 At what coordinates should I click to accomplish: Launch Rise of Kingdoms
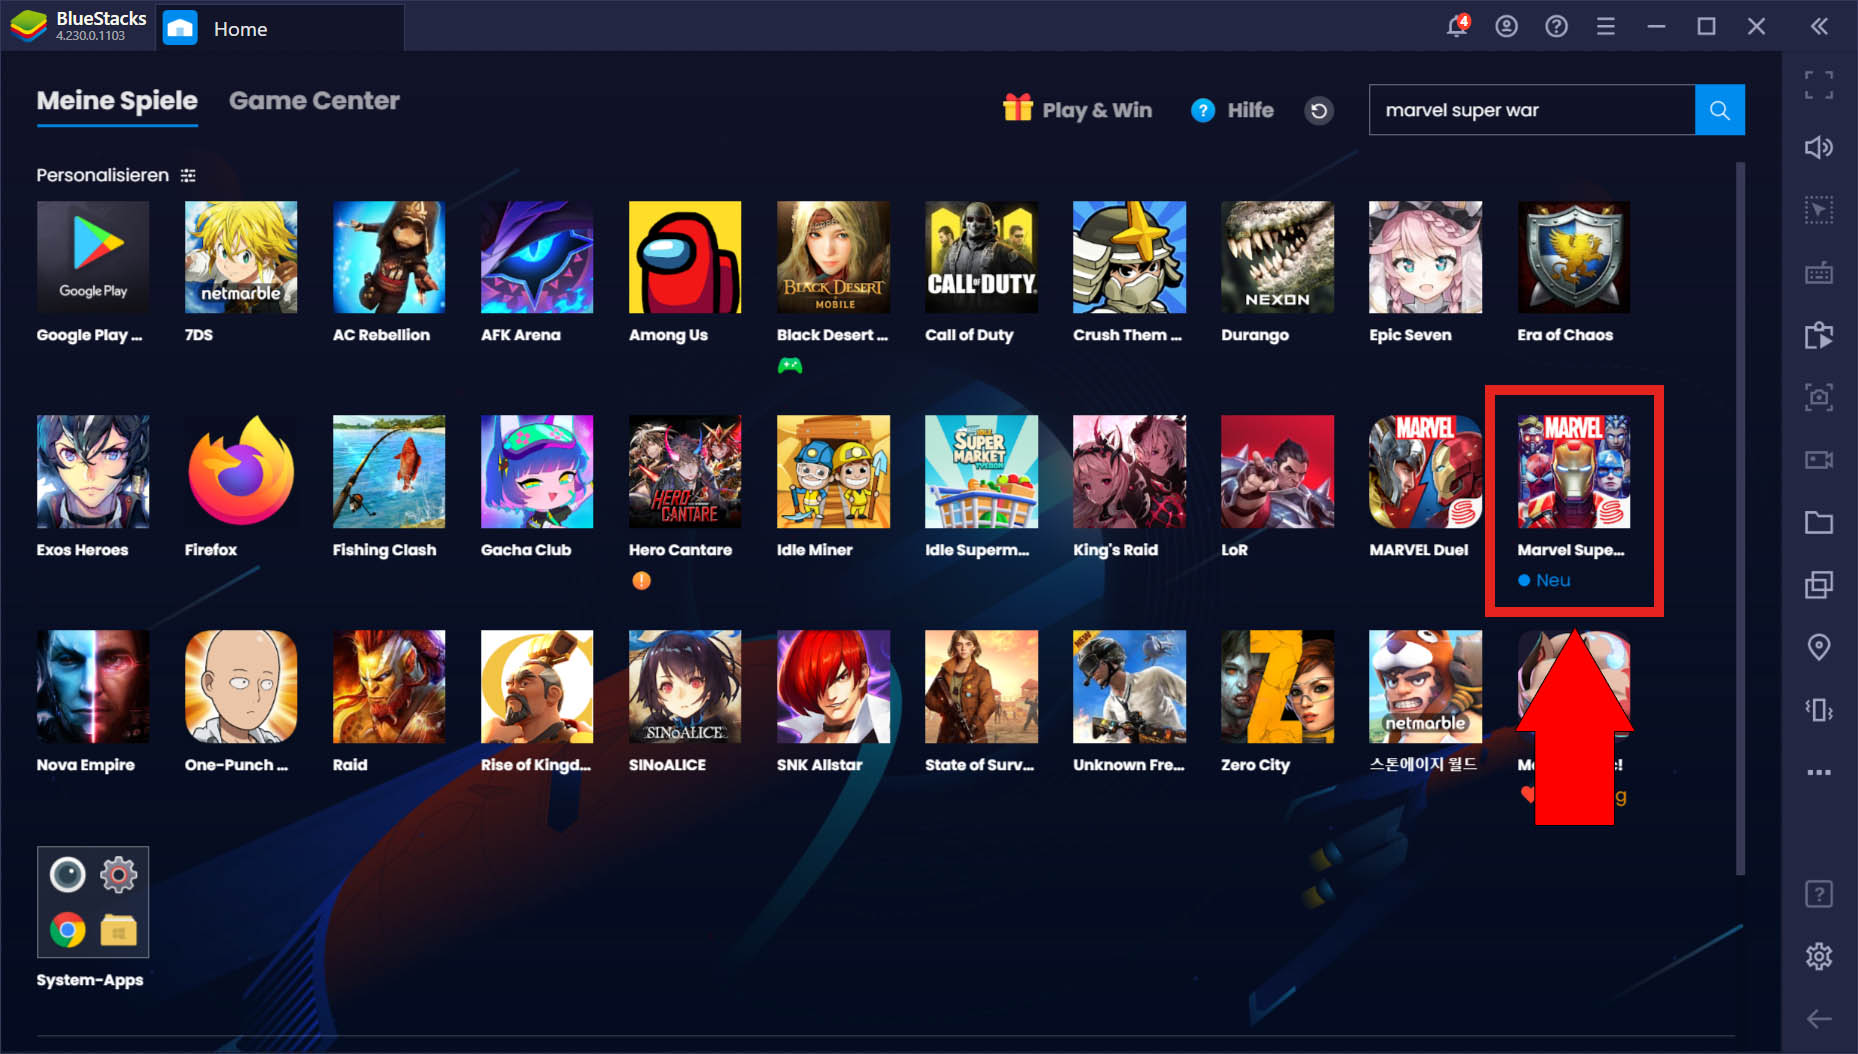[537, 686]
